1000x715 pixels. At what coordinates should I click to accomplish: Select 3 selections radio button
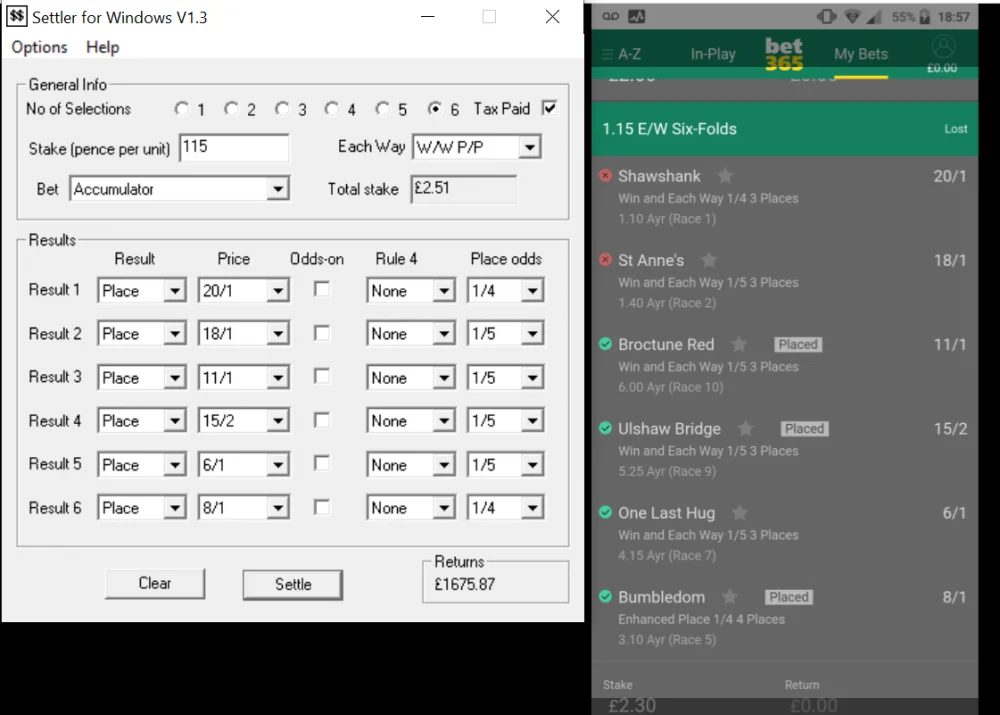(x=282, y=108)
